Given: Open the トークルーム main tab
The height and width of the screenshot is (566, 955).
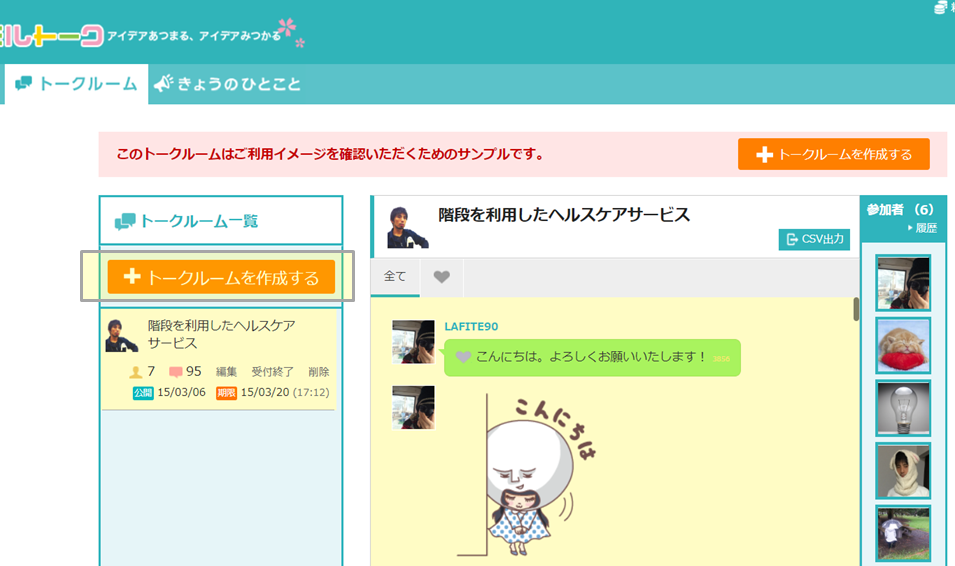Looking at the screenshot, I should coord(76,84).
